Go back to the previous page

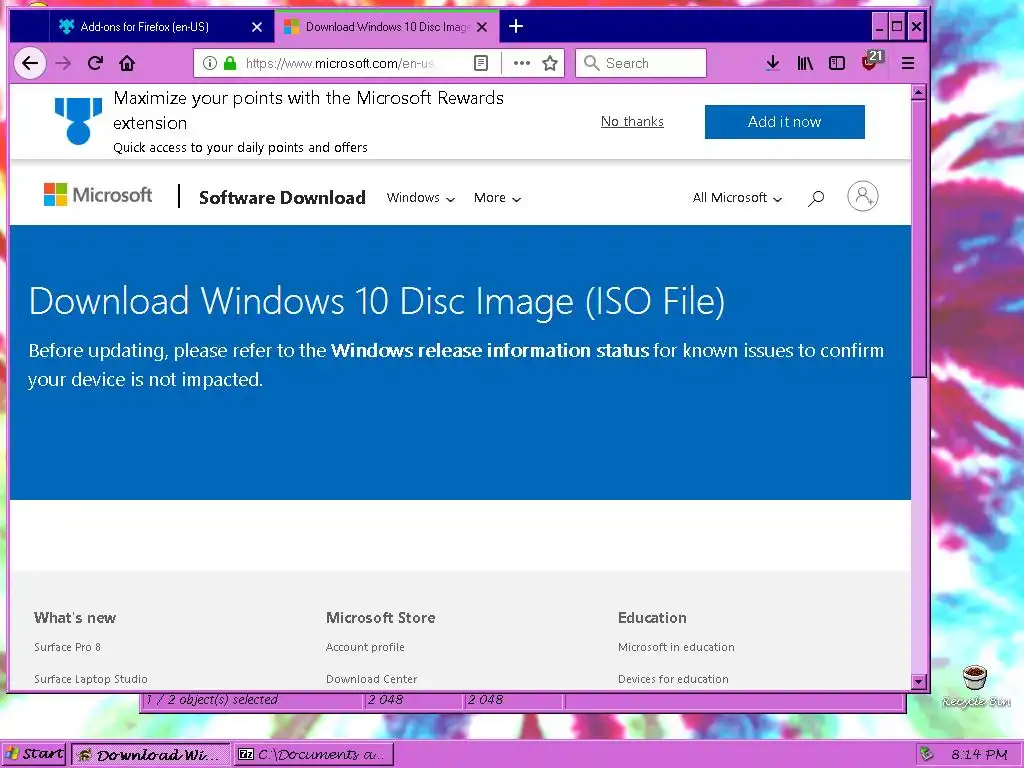30,63
